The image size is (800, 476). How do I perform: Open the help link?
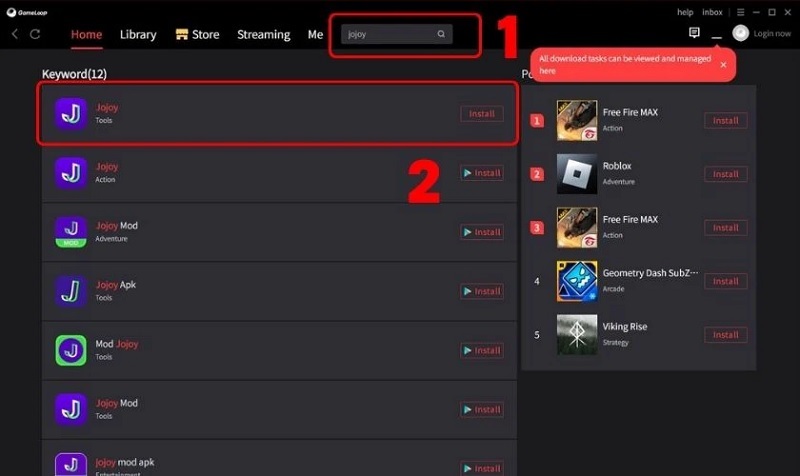[x=685, y=12]
